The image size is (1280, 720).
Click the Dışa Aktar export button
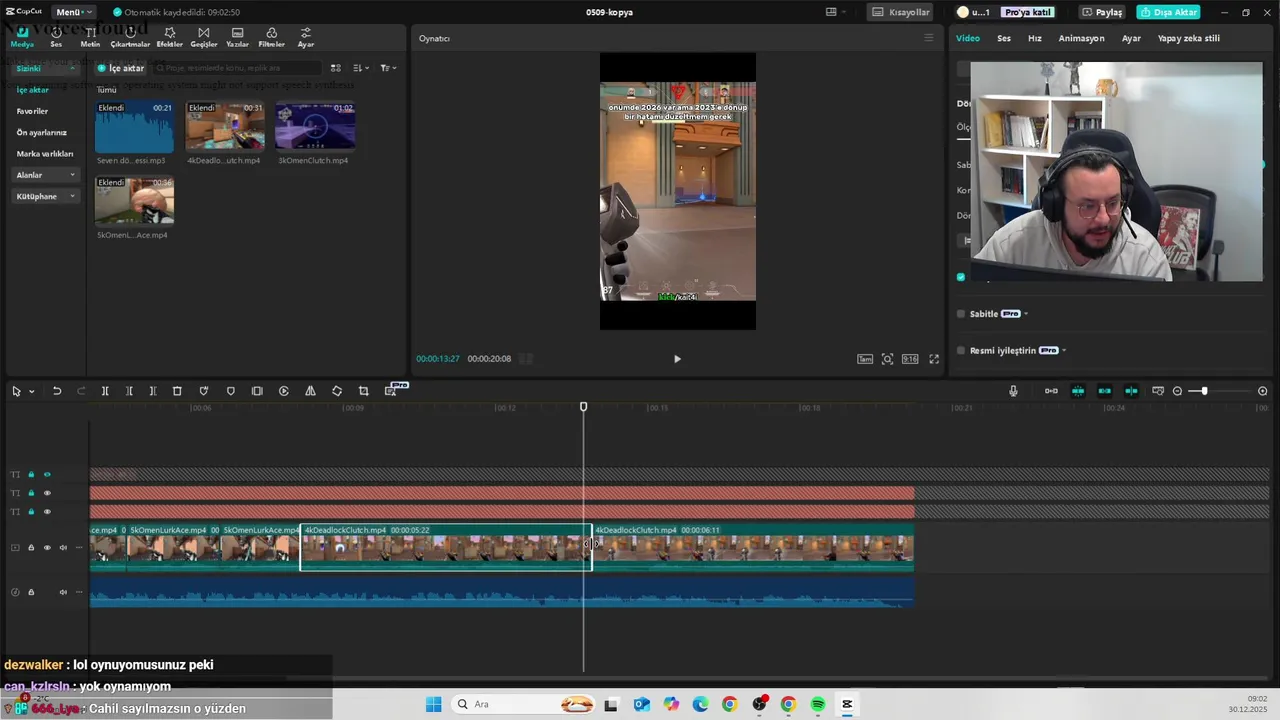pyautogui.click(x=1168, y=12)
